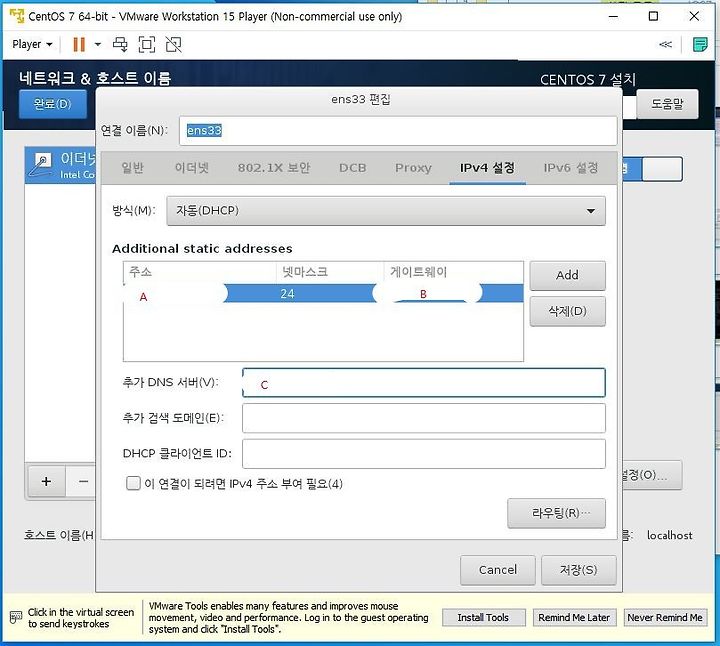Minimize the VMware Player window
720x646 pixels.
[x=613, y=17]
